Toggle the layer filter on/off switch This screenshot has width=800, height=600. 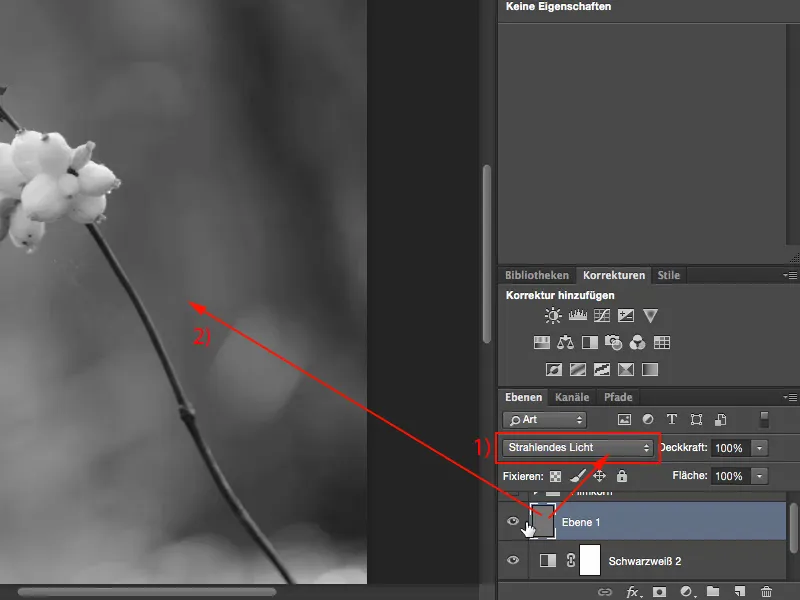tap(764, 419)
